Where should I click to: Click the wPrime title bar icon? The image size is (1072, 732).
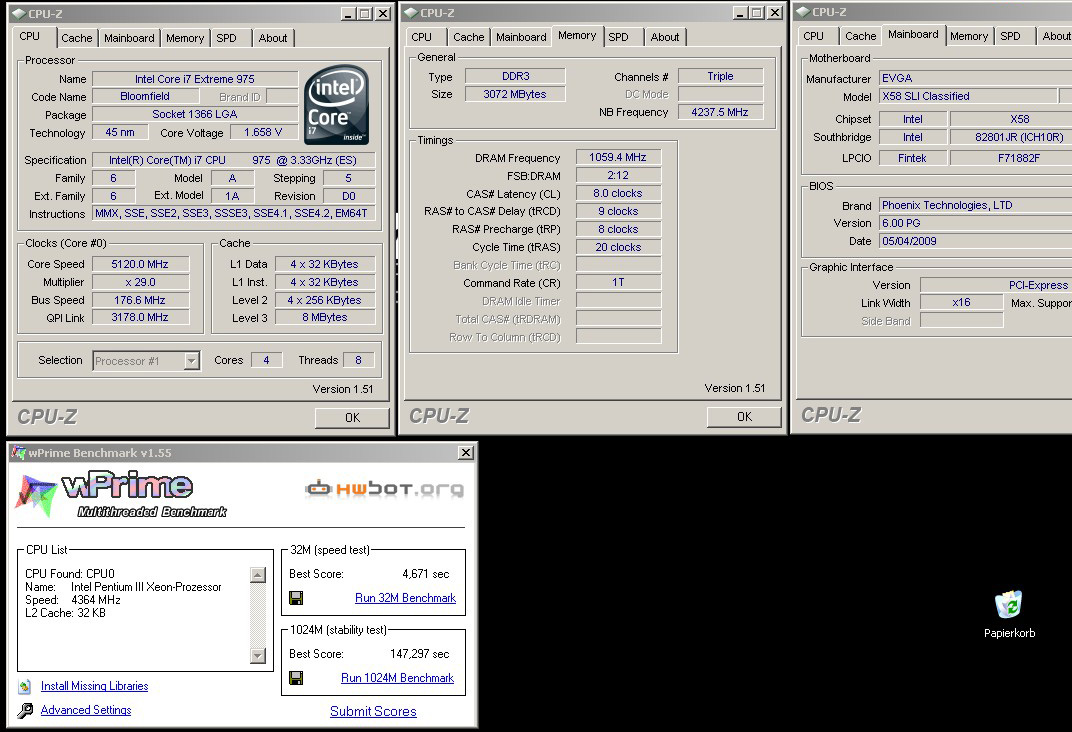[18, 452]
